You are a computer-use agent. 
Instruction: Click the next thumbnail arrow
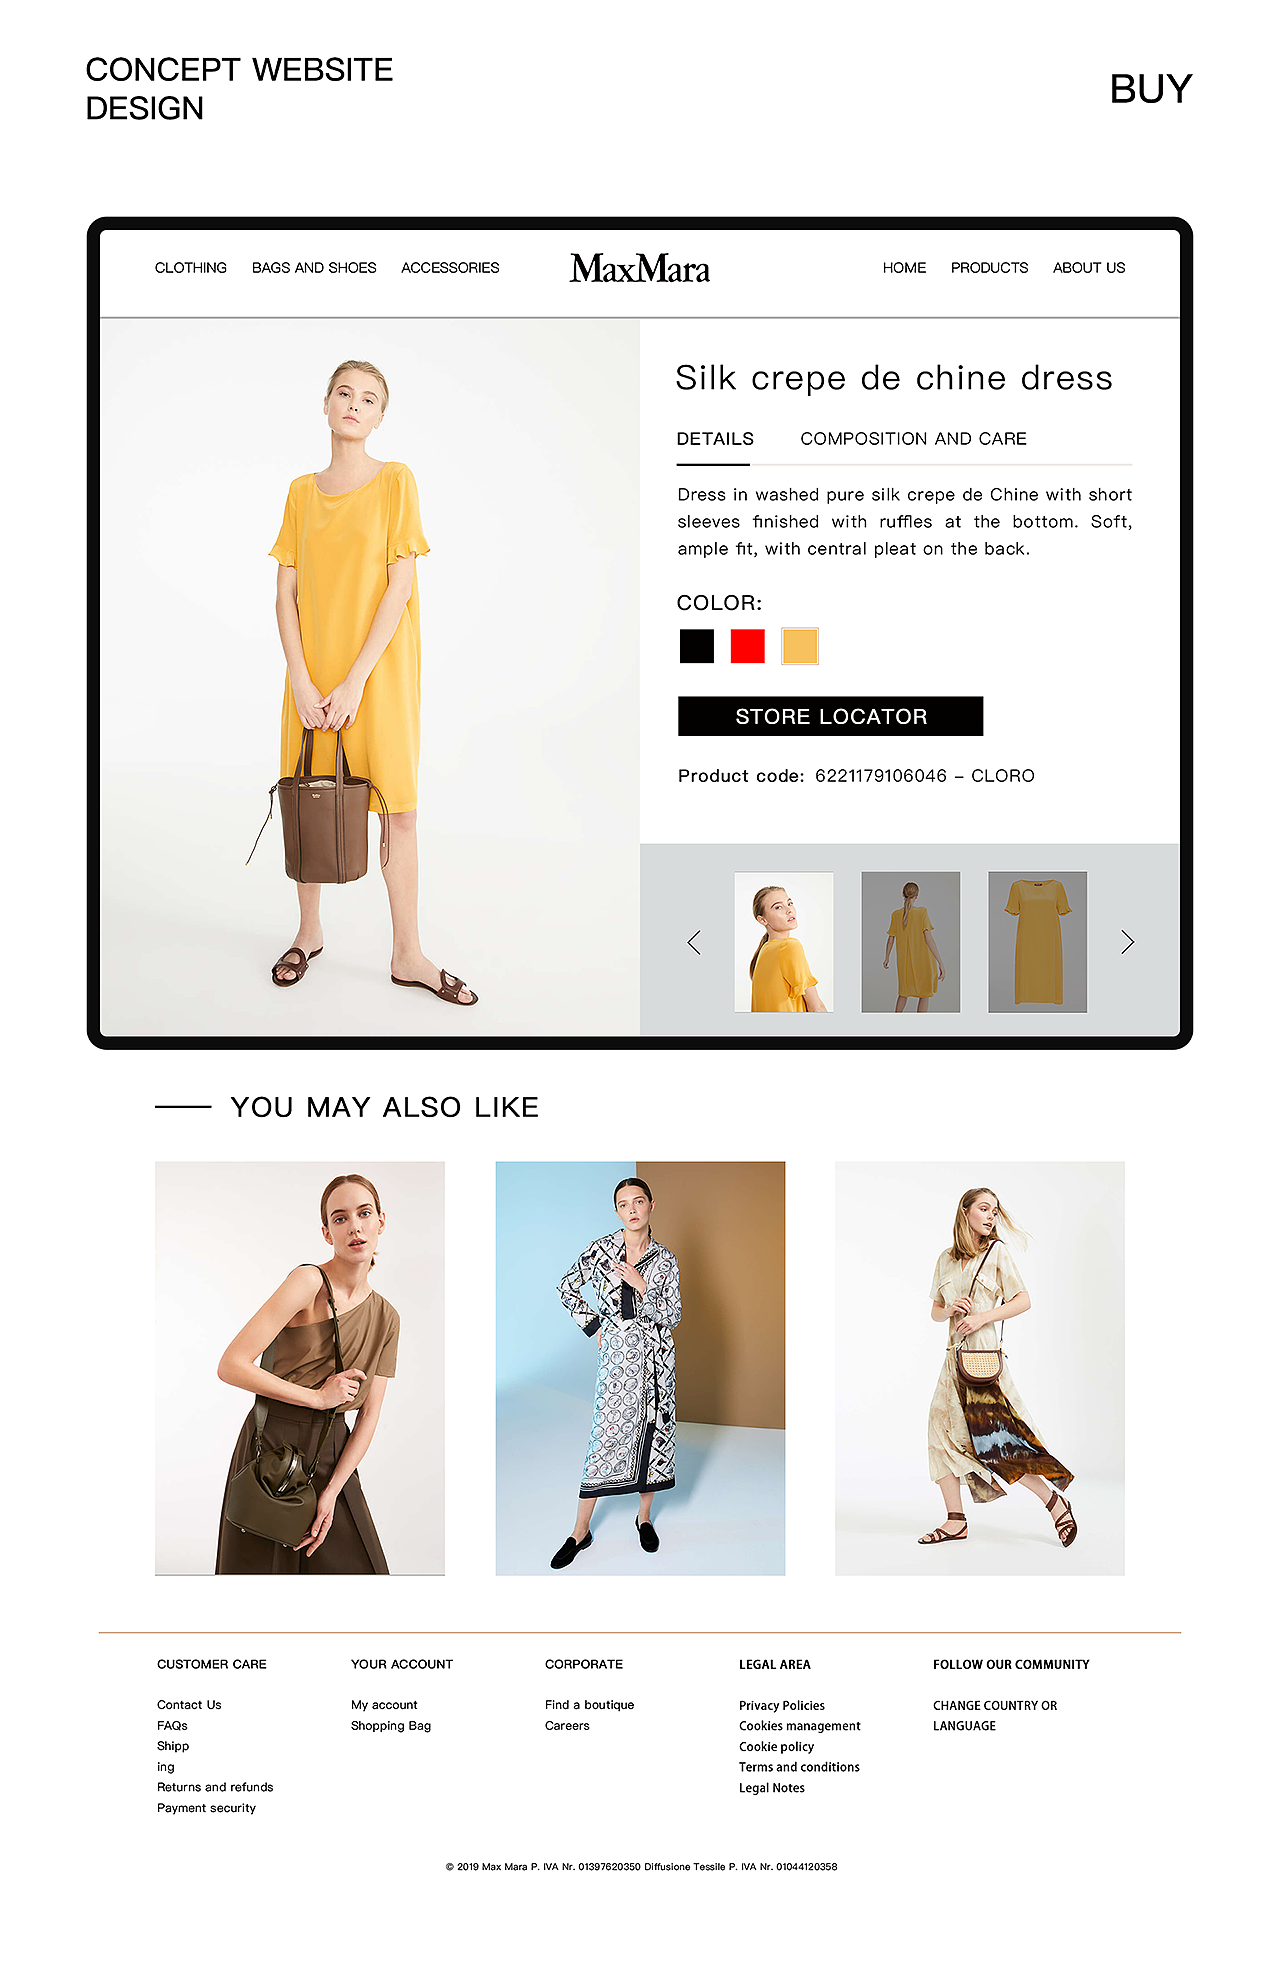click(1127, 942)
